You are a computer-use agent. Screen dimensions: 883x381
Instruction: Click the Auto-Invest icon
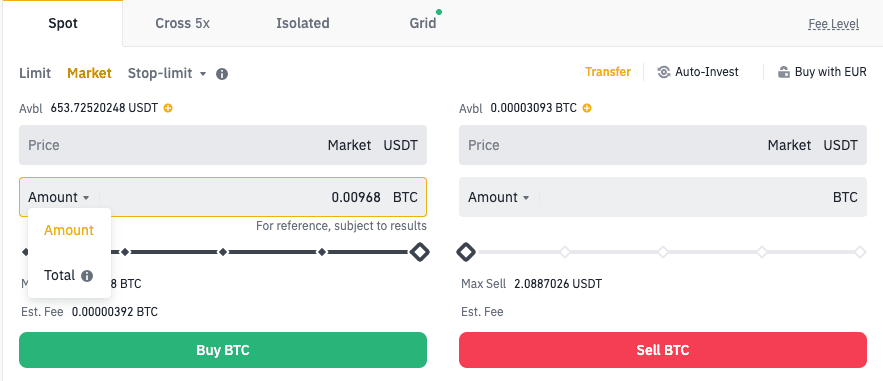click(664, 72)
